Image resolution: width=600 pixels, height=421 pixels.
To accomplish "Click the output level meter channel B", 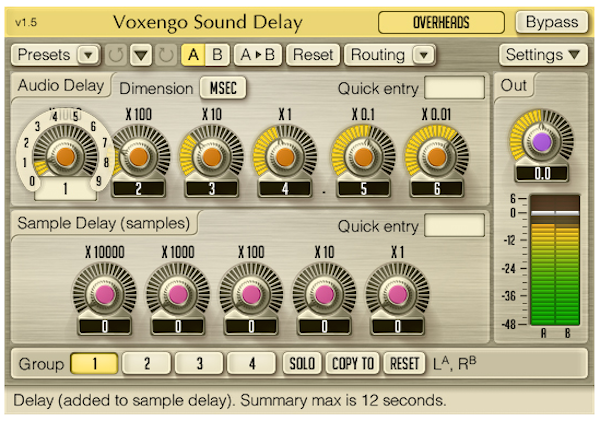I will [x=567, y=260].
